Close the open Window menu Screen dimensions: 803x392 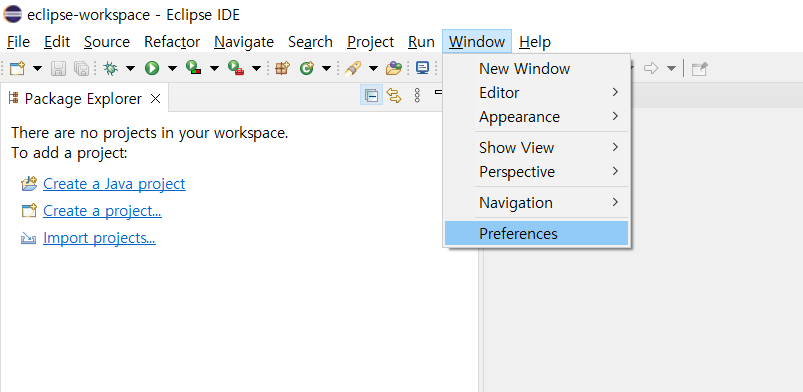pos(477,42)
